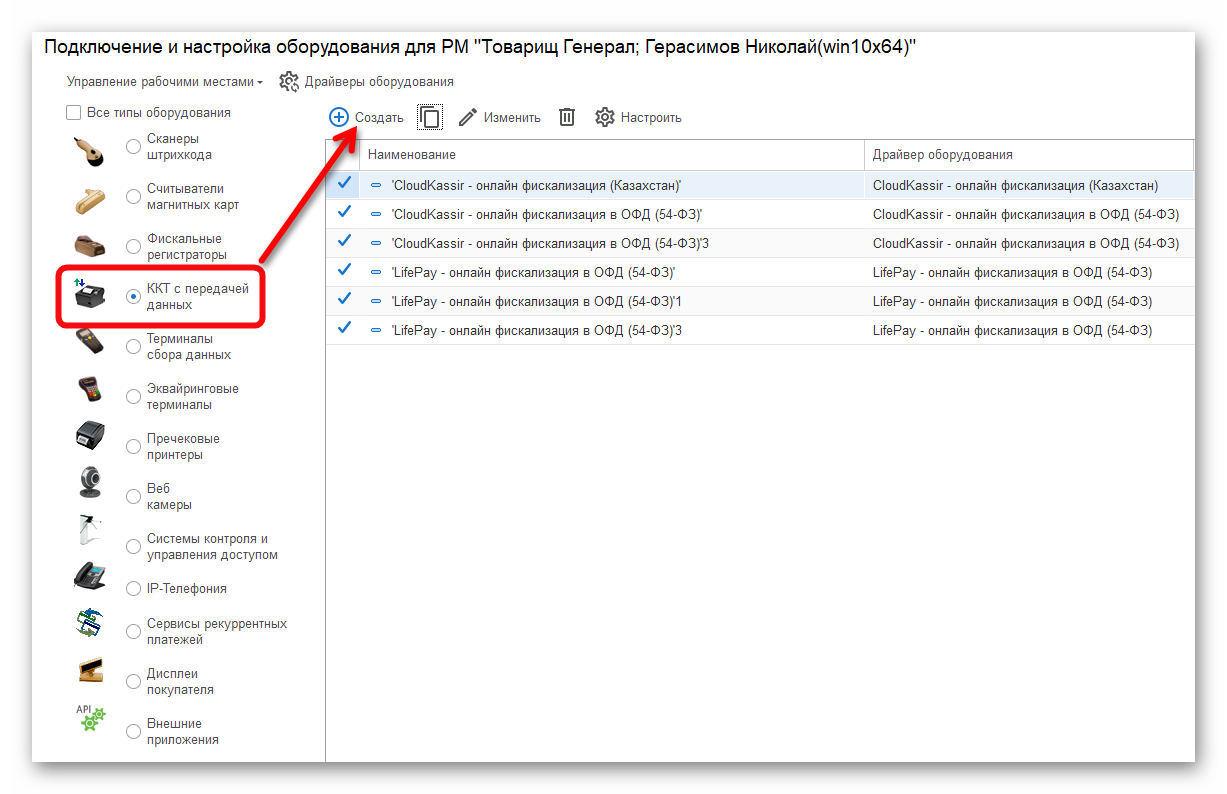
Task: Open Драйверы оборудования link
Action: pyautogui.click(x=379, y=82)
